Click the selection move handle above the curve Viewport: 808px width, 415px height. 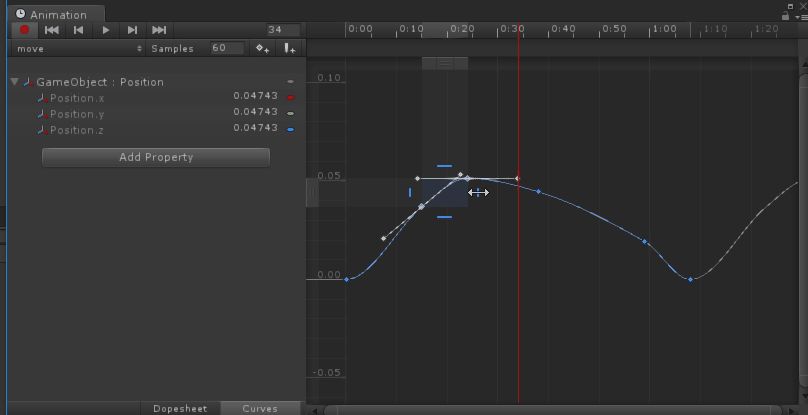coord(445,63)
